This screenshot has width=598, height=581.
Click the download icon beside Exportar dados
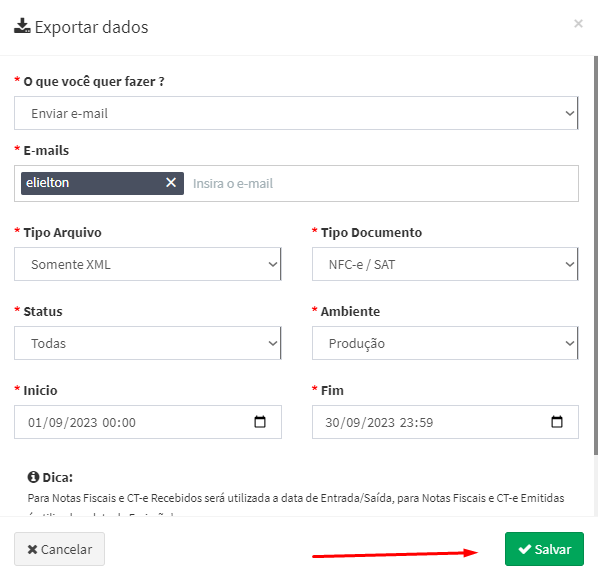(x=22, y=26)
